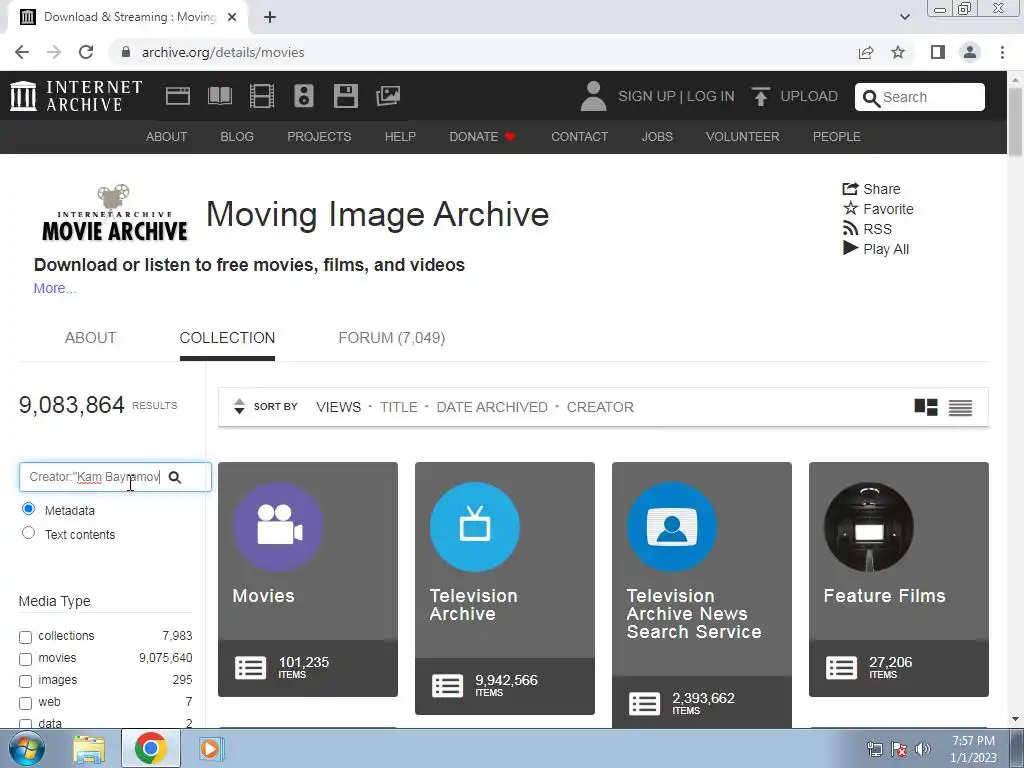Viewport: 1024px width, 768px height.
Task: Sort results by VIEWS
Action: 338,407
